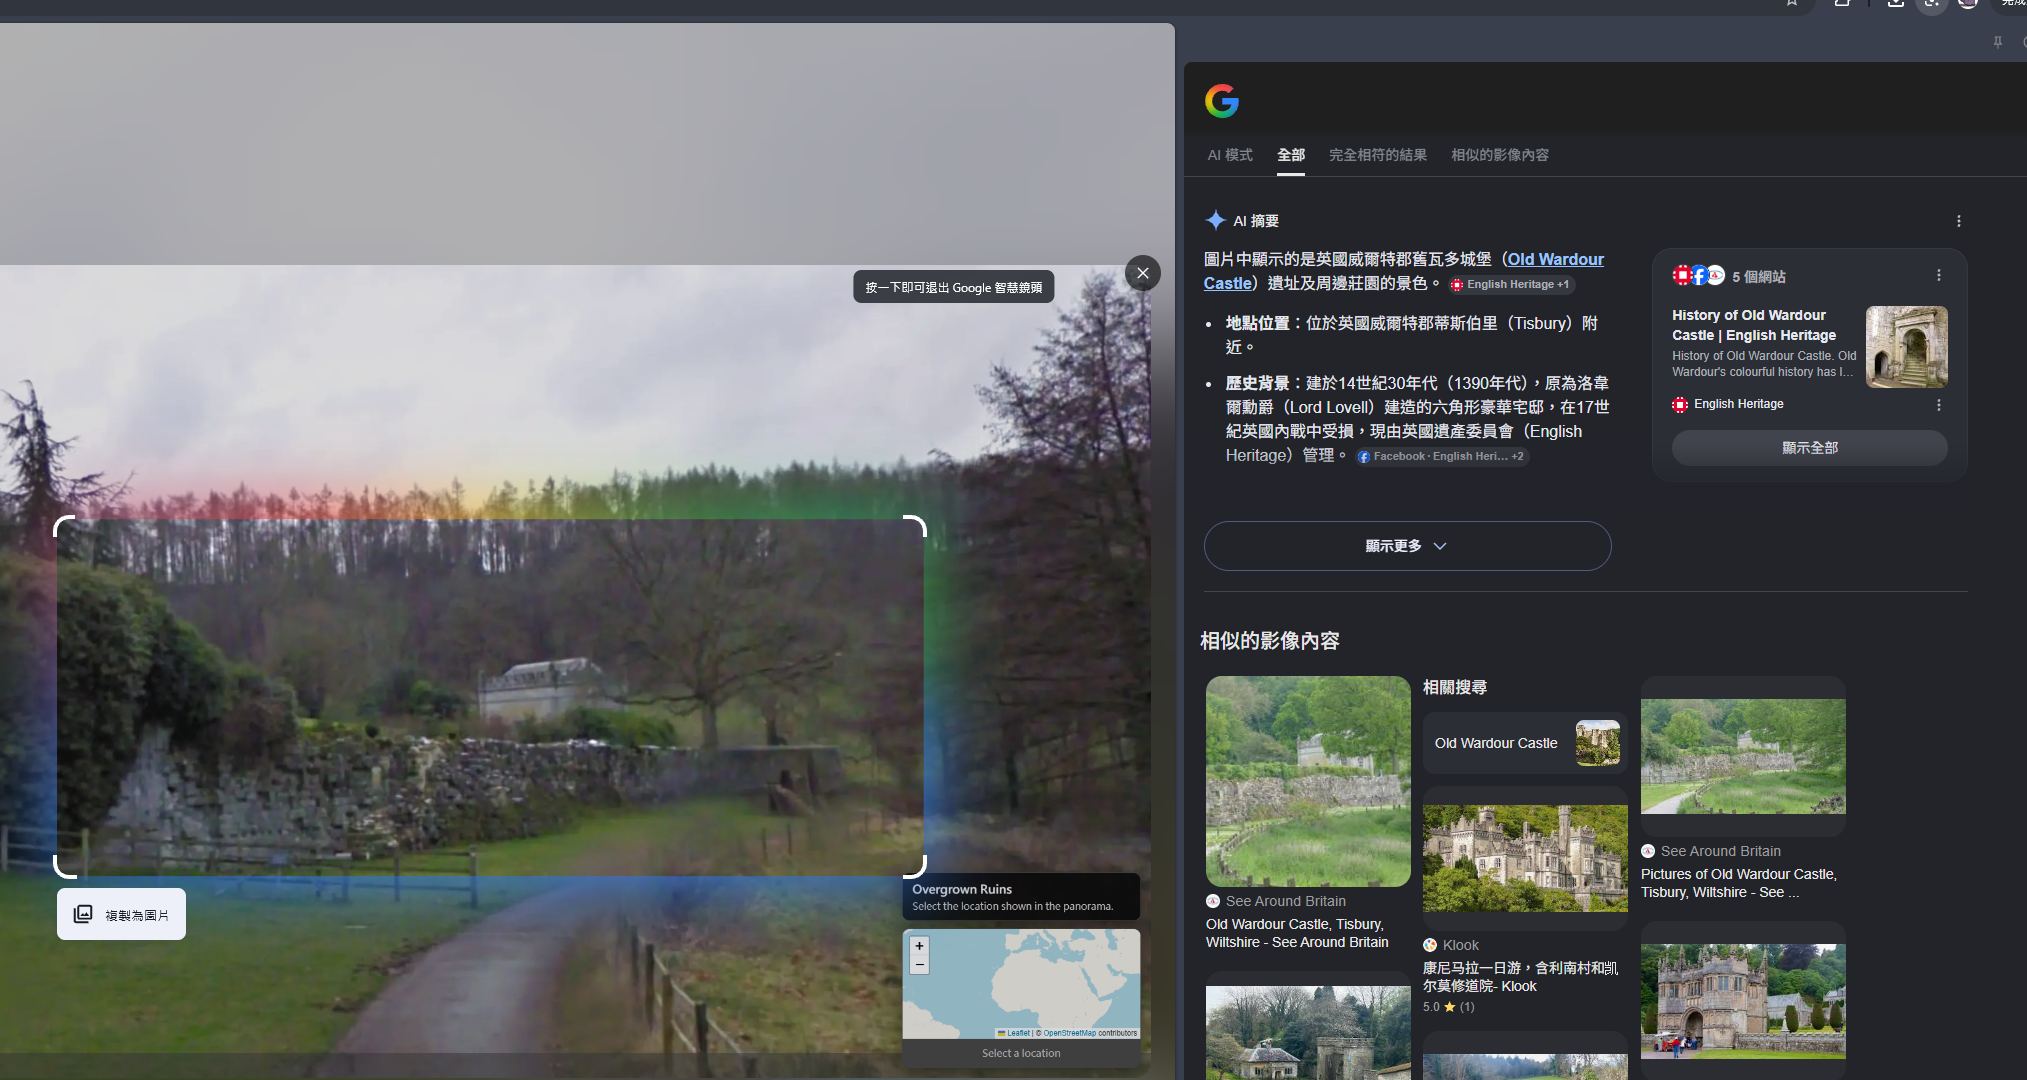
Task: Click the world map to select a location
Action: (x=1021, y=985)
